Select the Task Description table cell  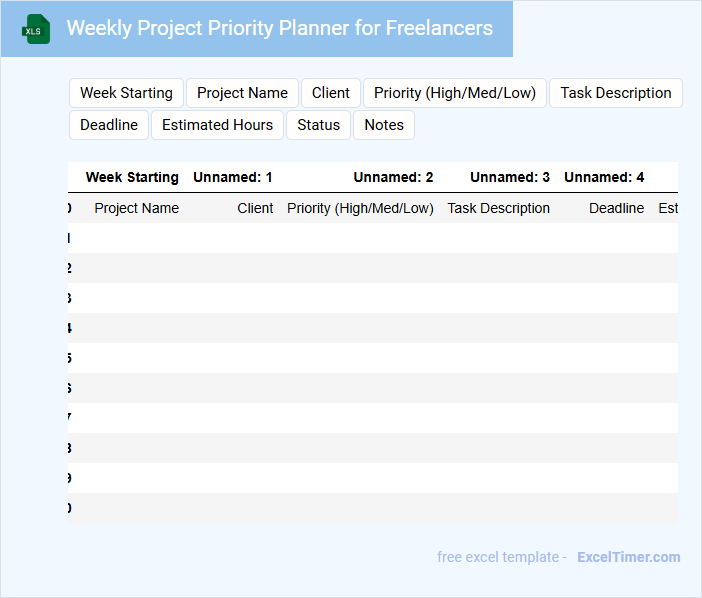click(x=498, y=208)
